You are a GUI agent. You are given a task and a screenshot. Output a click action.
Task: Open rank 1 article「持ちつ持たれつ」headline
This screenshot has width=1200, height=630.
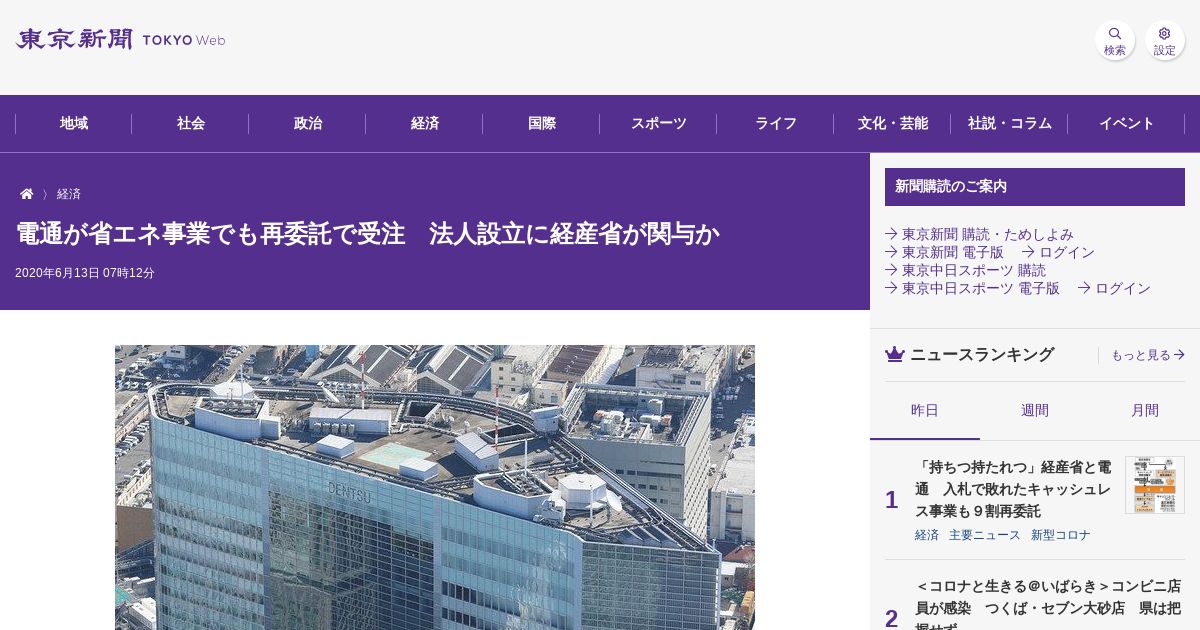[x=1013, y=489]
